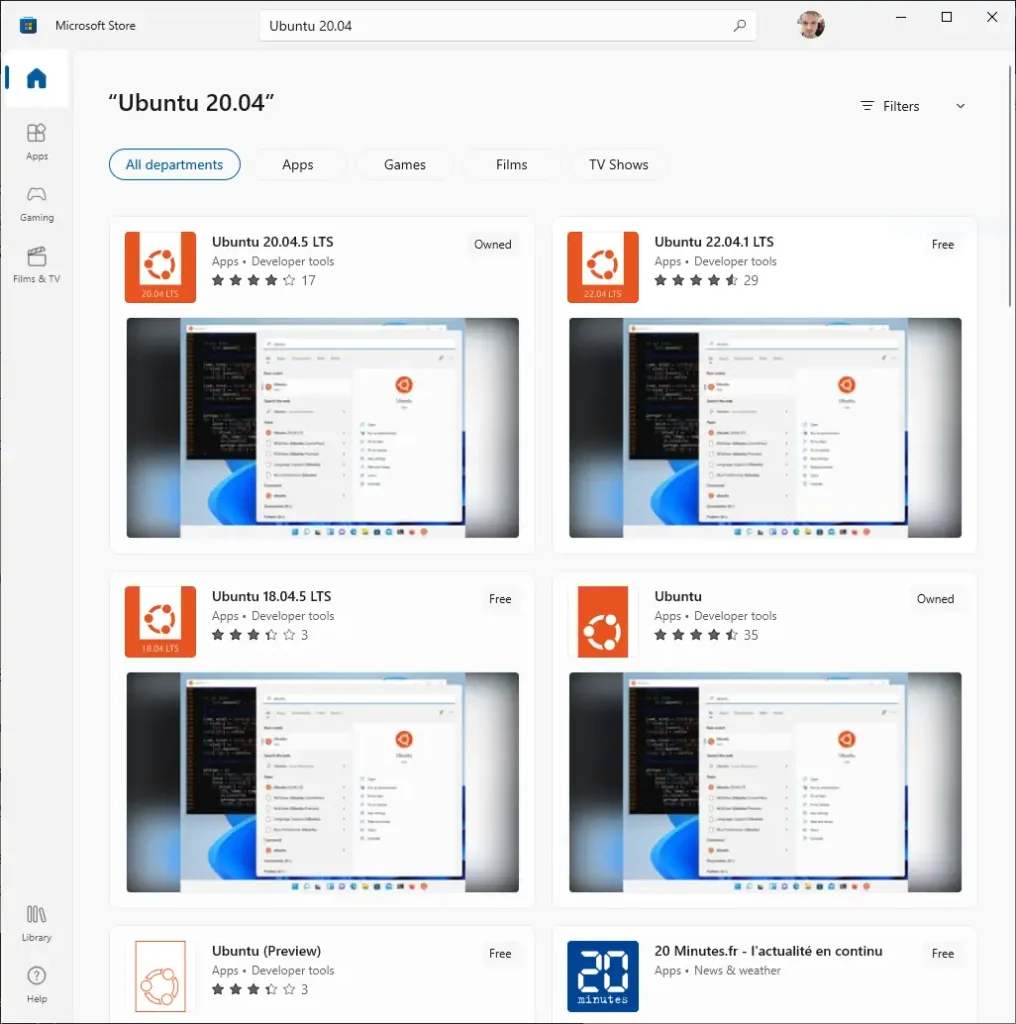
Task: Click the Free badge on Ubuntu 22.04.1 LTS
Action: pos(942,244)
